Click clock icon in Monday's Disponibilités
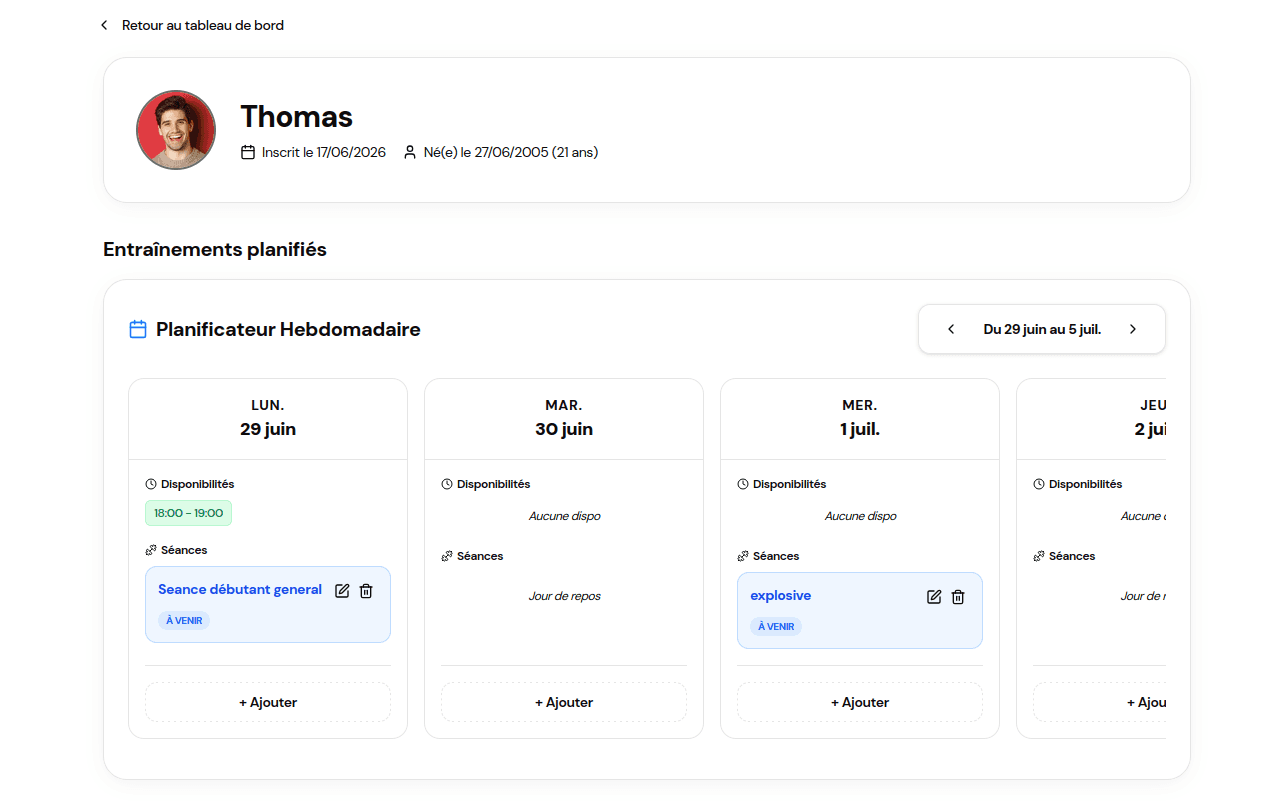This screenshot has height=809, width=1287. 151,484
